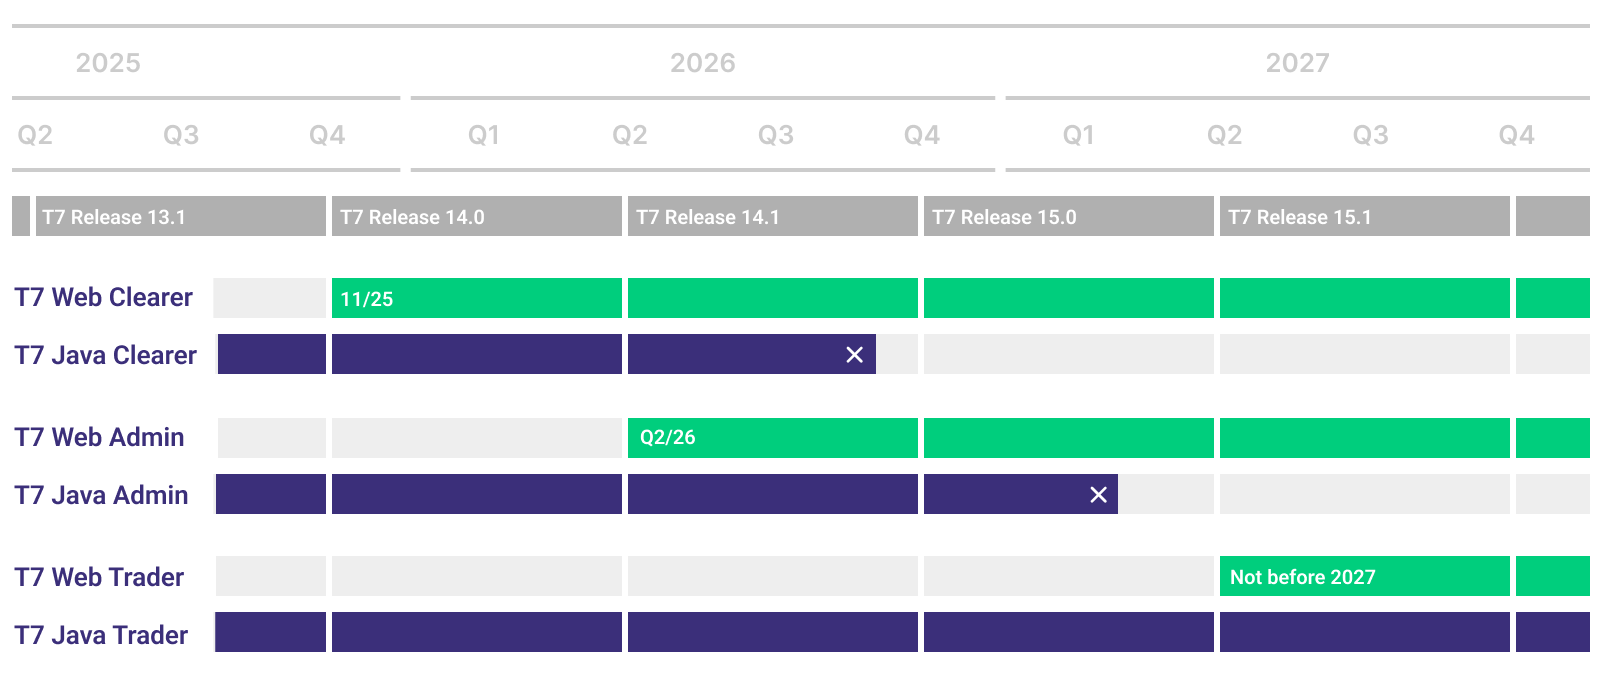
Task: Click the green 11/25 Web Clearer bar
Action: [x=476, y=298]
